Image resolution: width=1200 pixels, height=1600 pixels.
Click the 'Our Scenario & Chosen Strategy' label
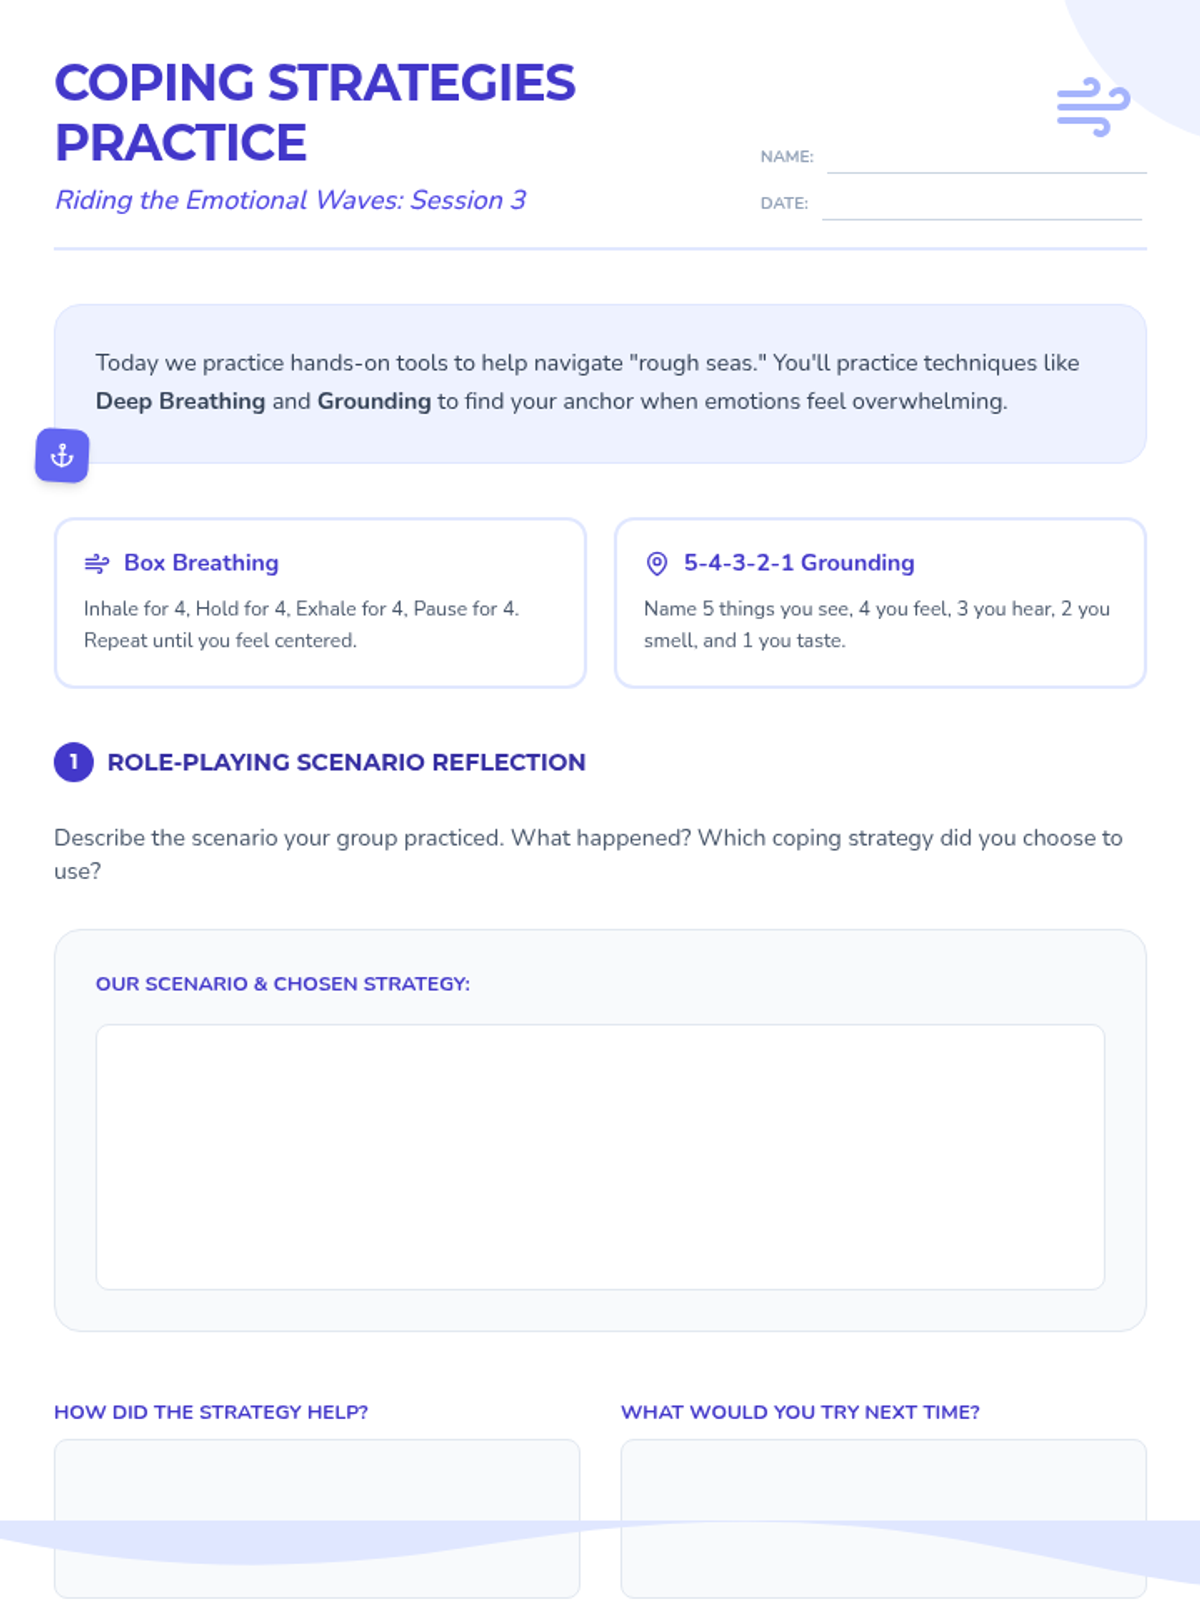pyautogui.click(x=282, y=984)
